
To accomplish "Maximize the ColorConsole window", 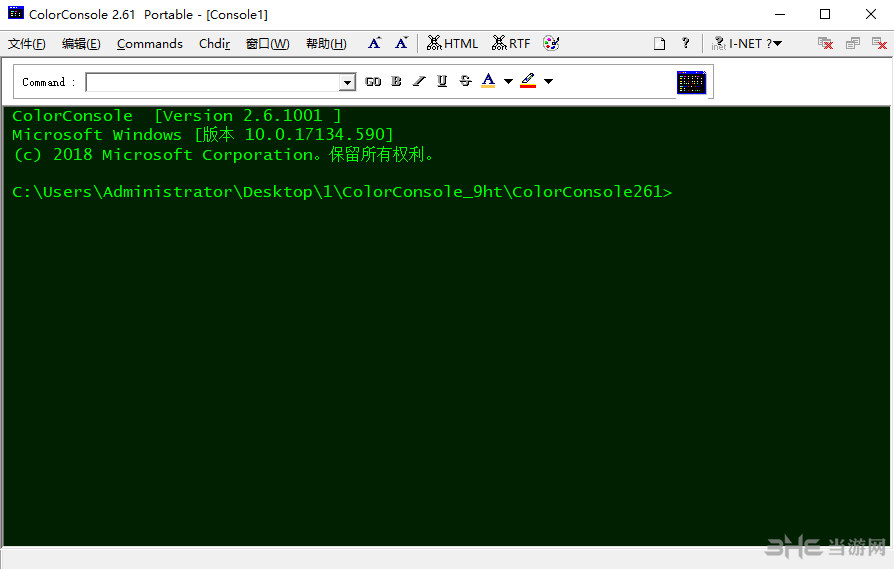I will 824,14.
